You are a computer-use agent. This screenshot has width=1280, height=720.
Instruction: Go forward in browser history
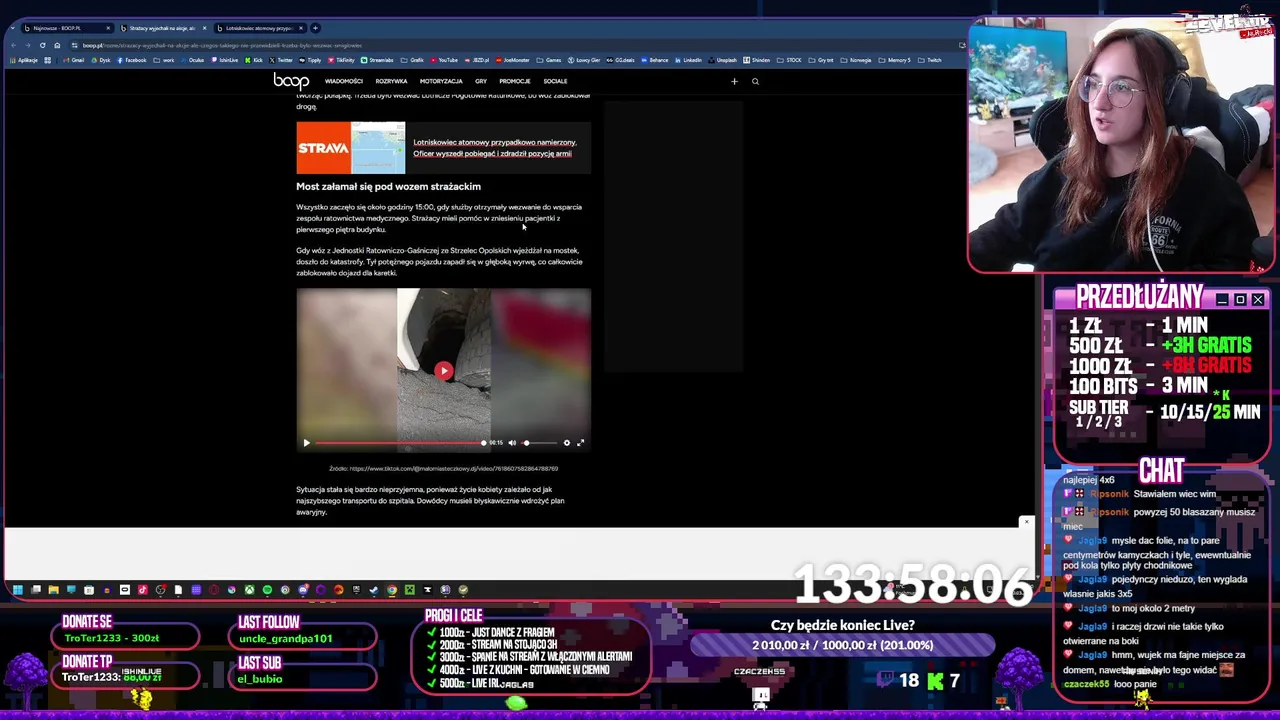pos(28,45)
